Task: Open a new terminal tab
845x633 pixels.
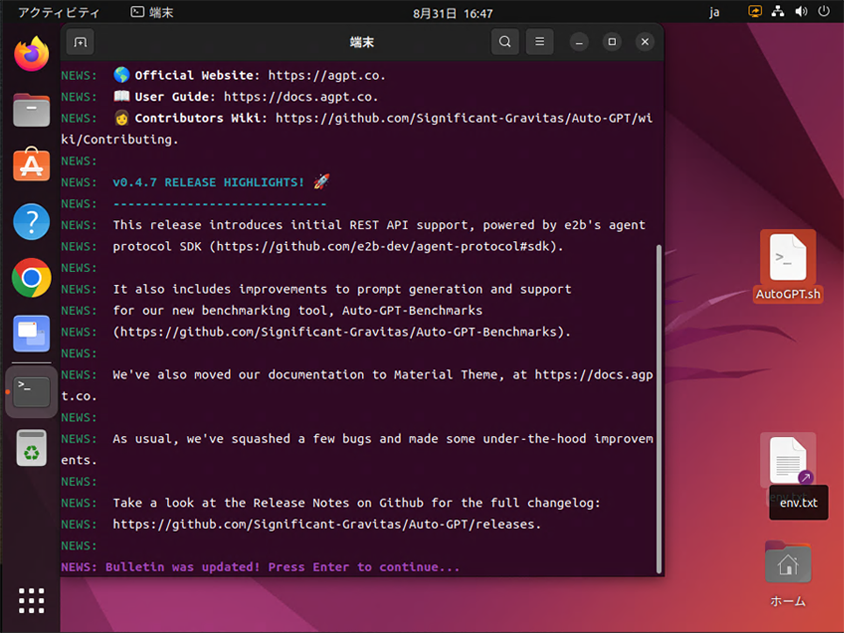Action: point(80,42)
